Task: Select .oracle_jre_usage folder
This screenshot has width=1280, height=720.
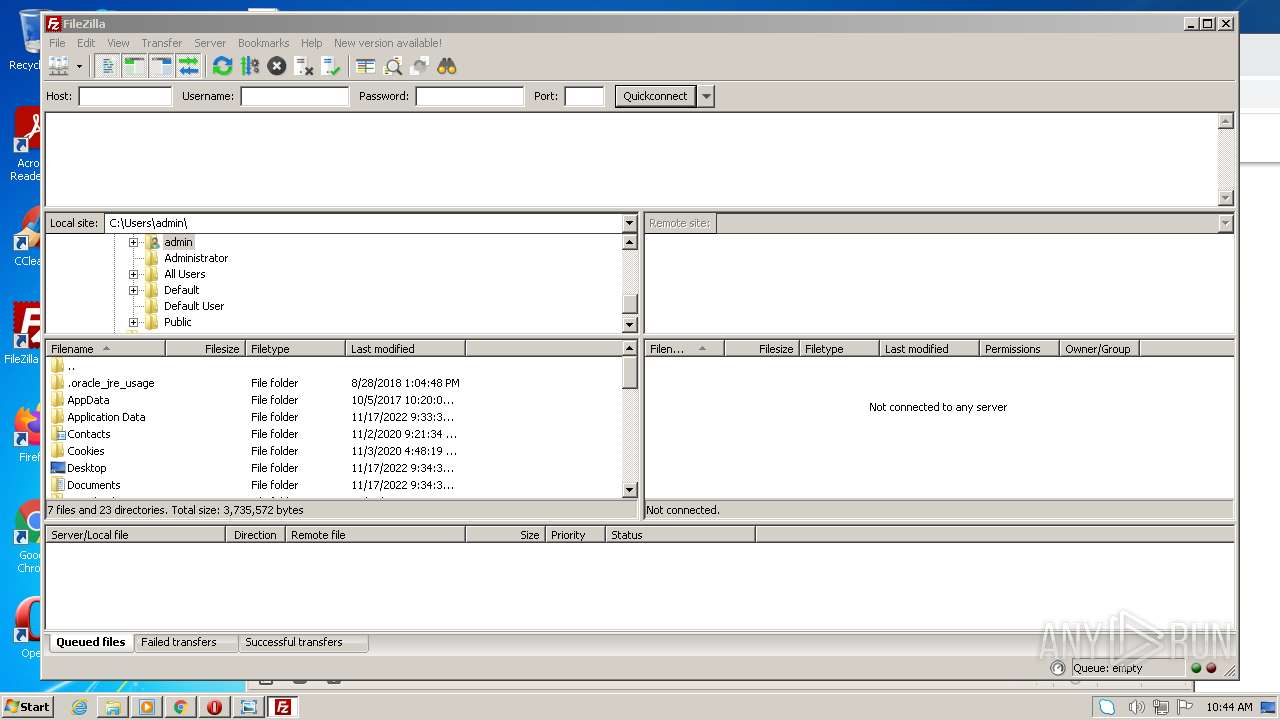Action: [x=110, y=383]
